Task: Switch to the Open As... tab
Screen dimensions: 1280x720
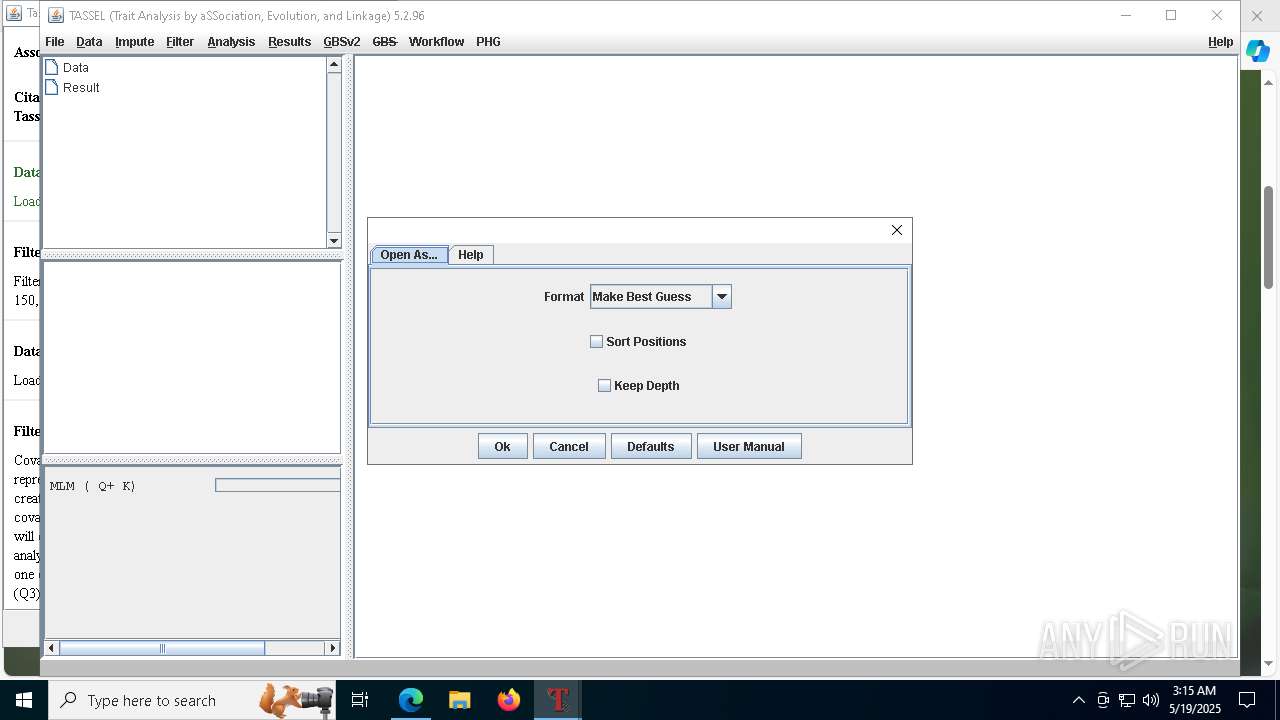Action: (x=409, y=255)
